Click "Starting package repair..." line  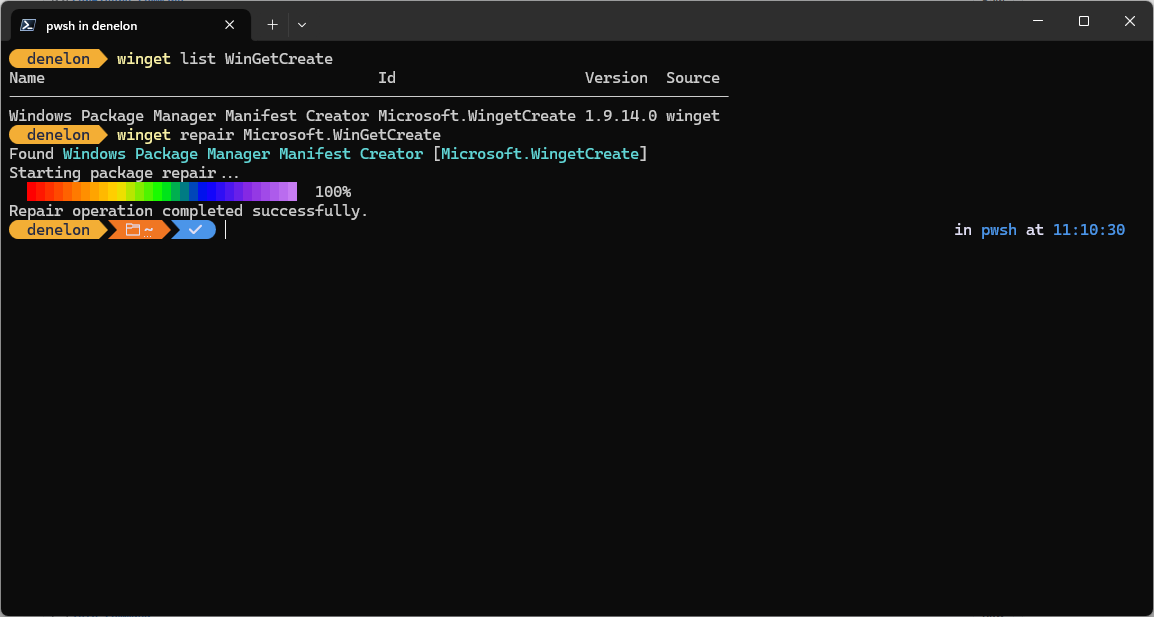coord(124,173)
